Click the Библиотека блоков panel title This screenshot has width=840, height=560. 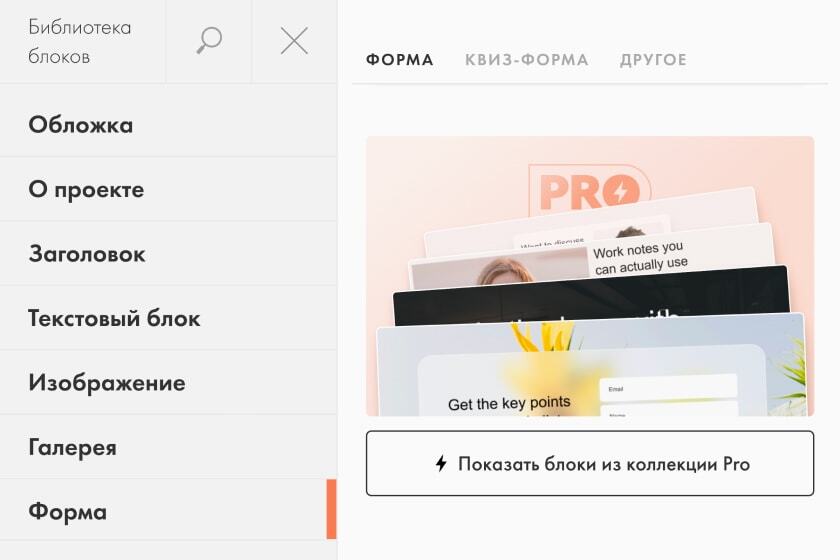80,42
